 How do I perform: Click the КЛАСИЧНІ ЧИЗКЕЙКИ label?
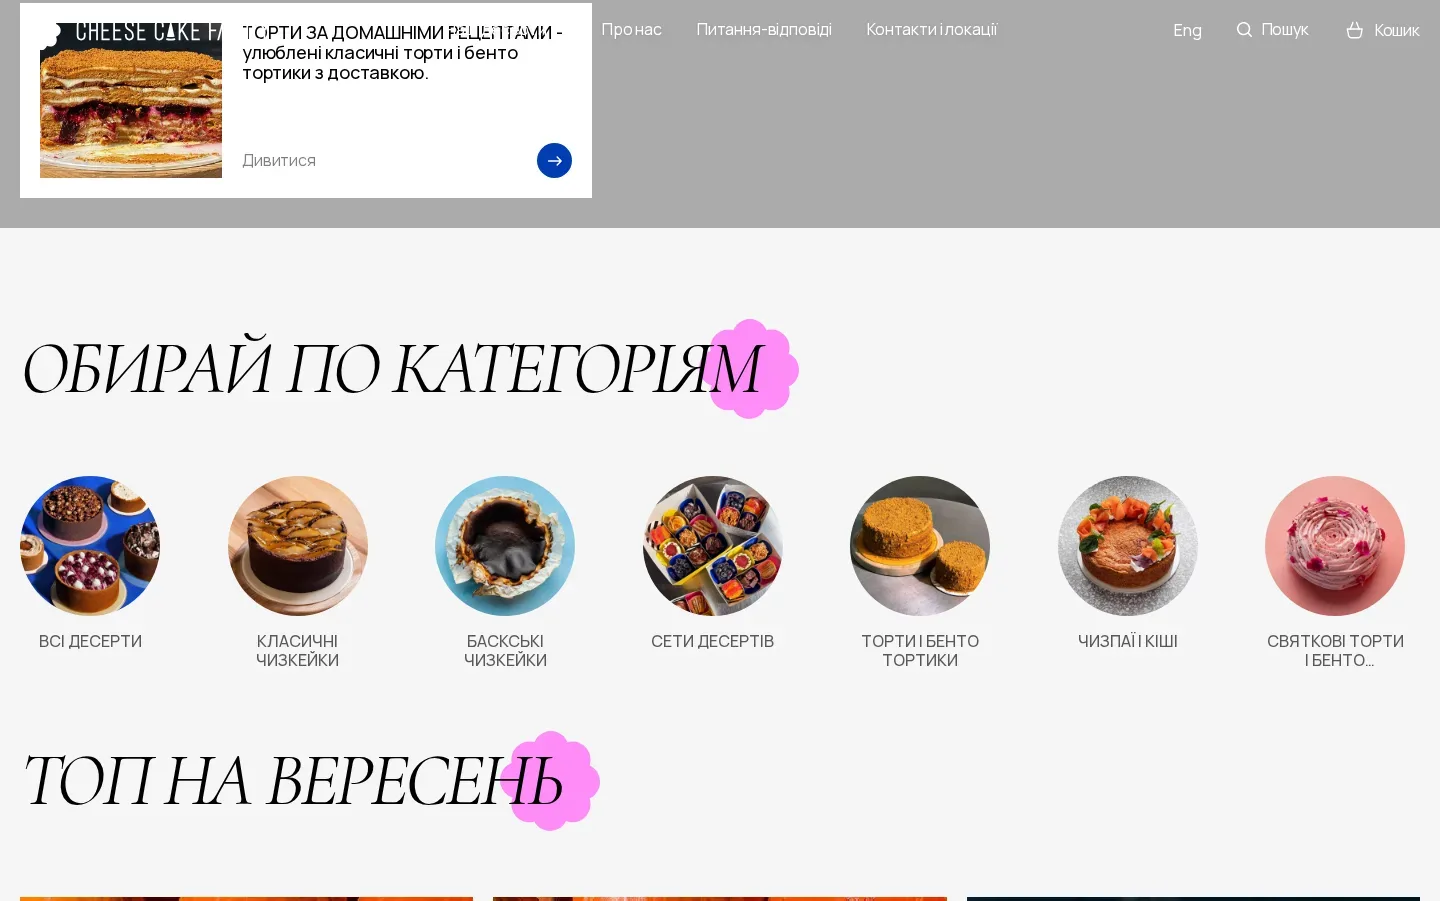coord(298,650)
